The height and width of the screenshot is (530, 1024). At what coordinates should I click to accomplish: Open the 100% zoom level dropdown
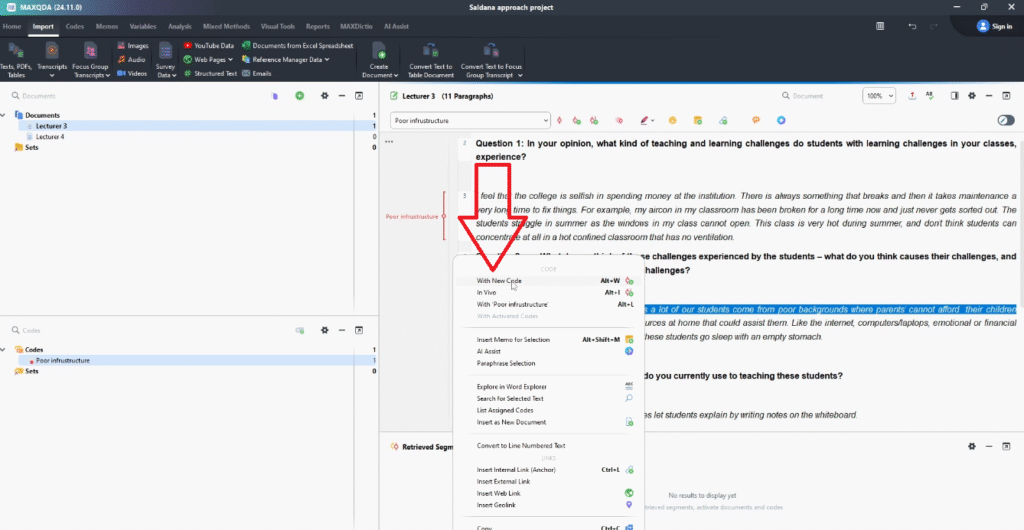pyautogui.click(x=878, y=96)
